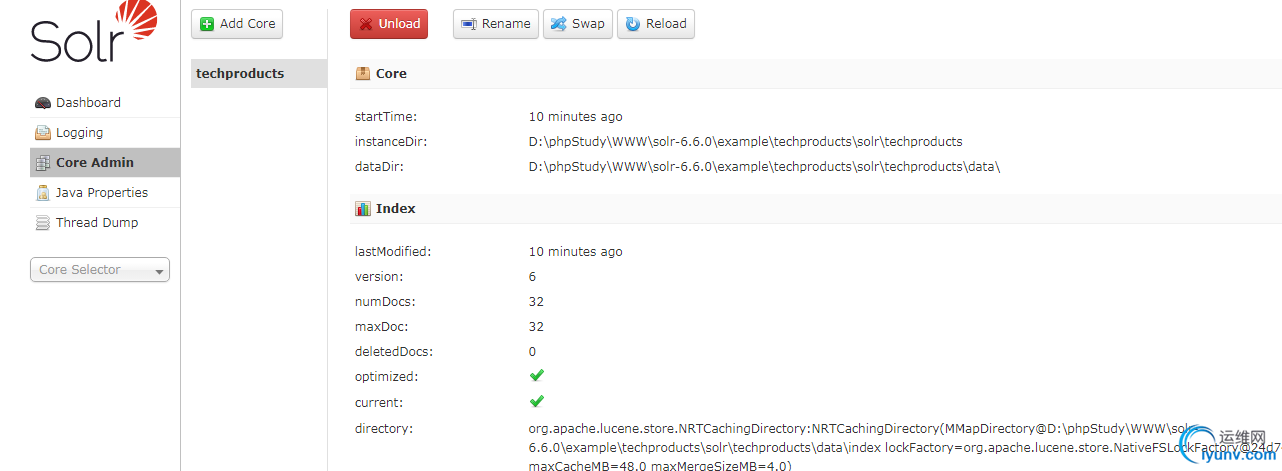Click the Swap arrows icon
The width and height of the screenshot is (1282, 471).
tap(558, 24)
